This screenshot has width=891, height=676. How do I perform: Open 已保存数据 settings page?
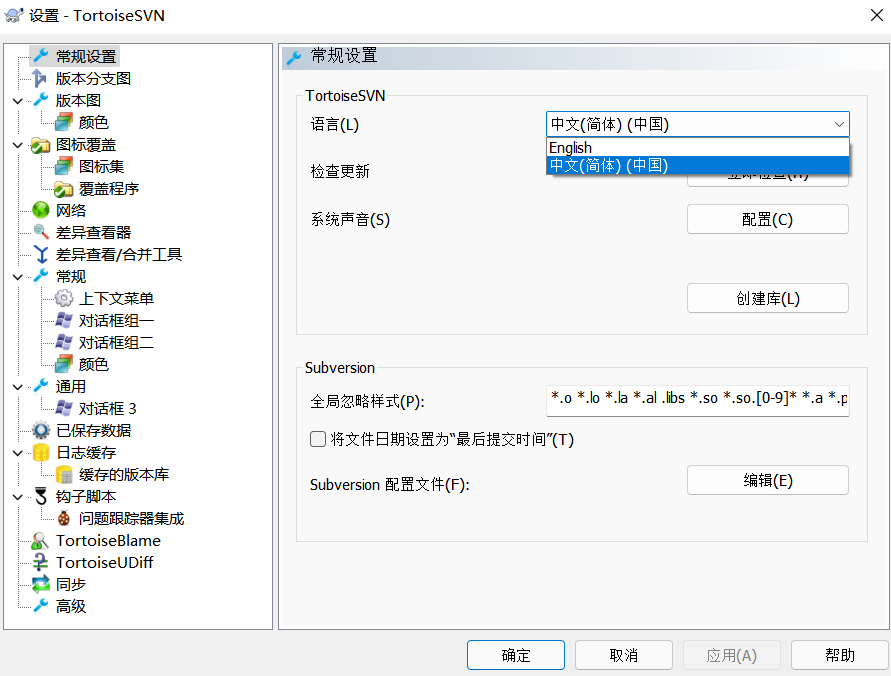coord(93,430)
